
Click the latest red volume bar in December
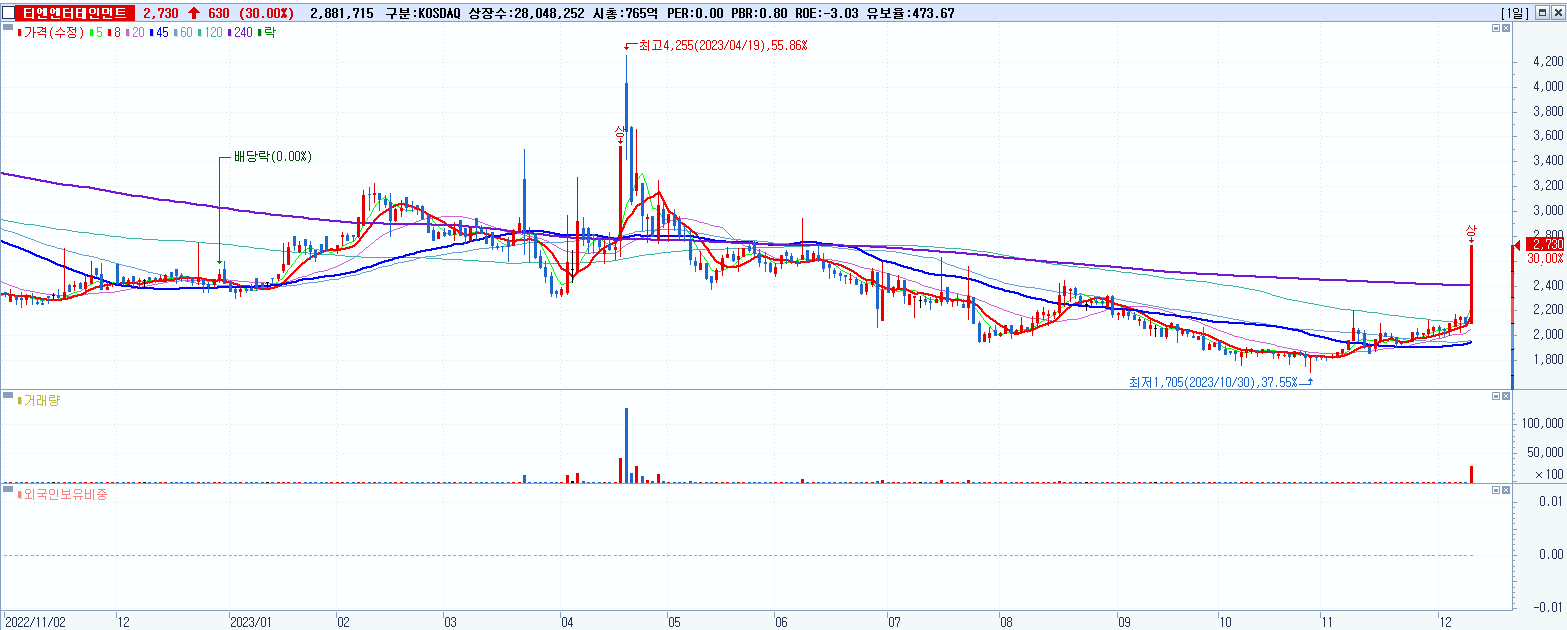click(x=1472, y=474)
